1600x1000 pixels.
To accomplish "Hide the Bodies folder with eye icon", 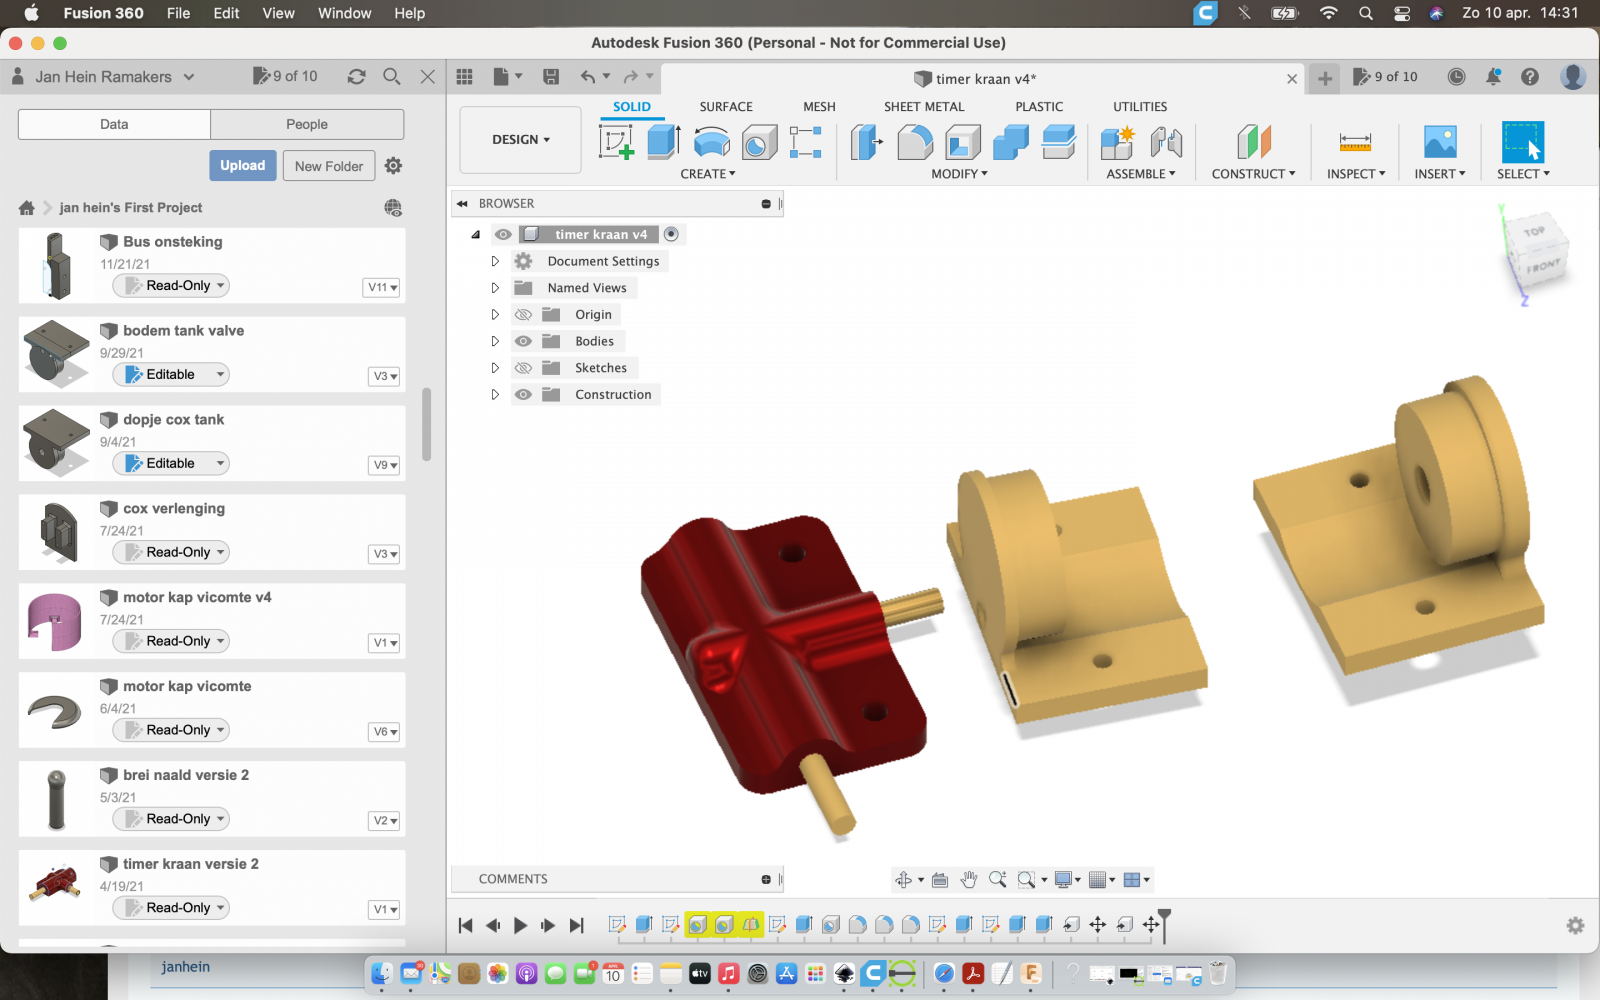I will point(523,341).
